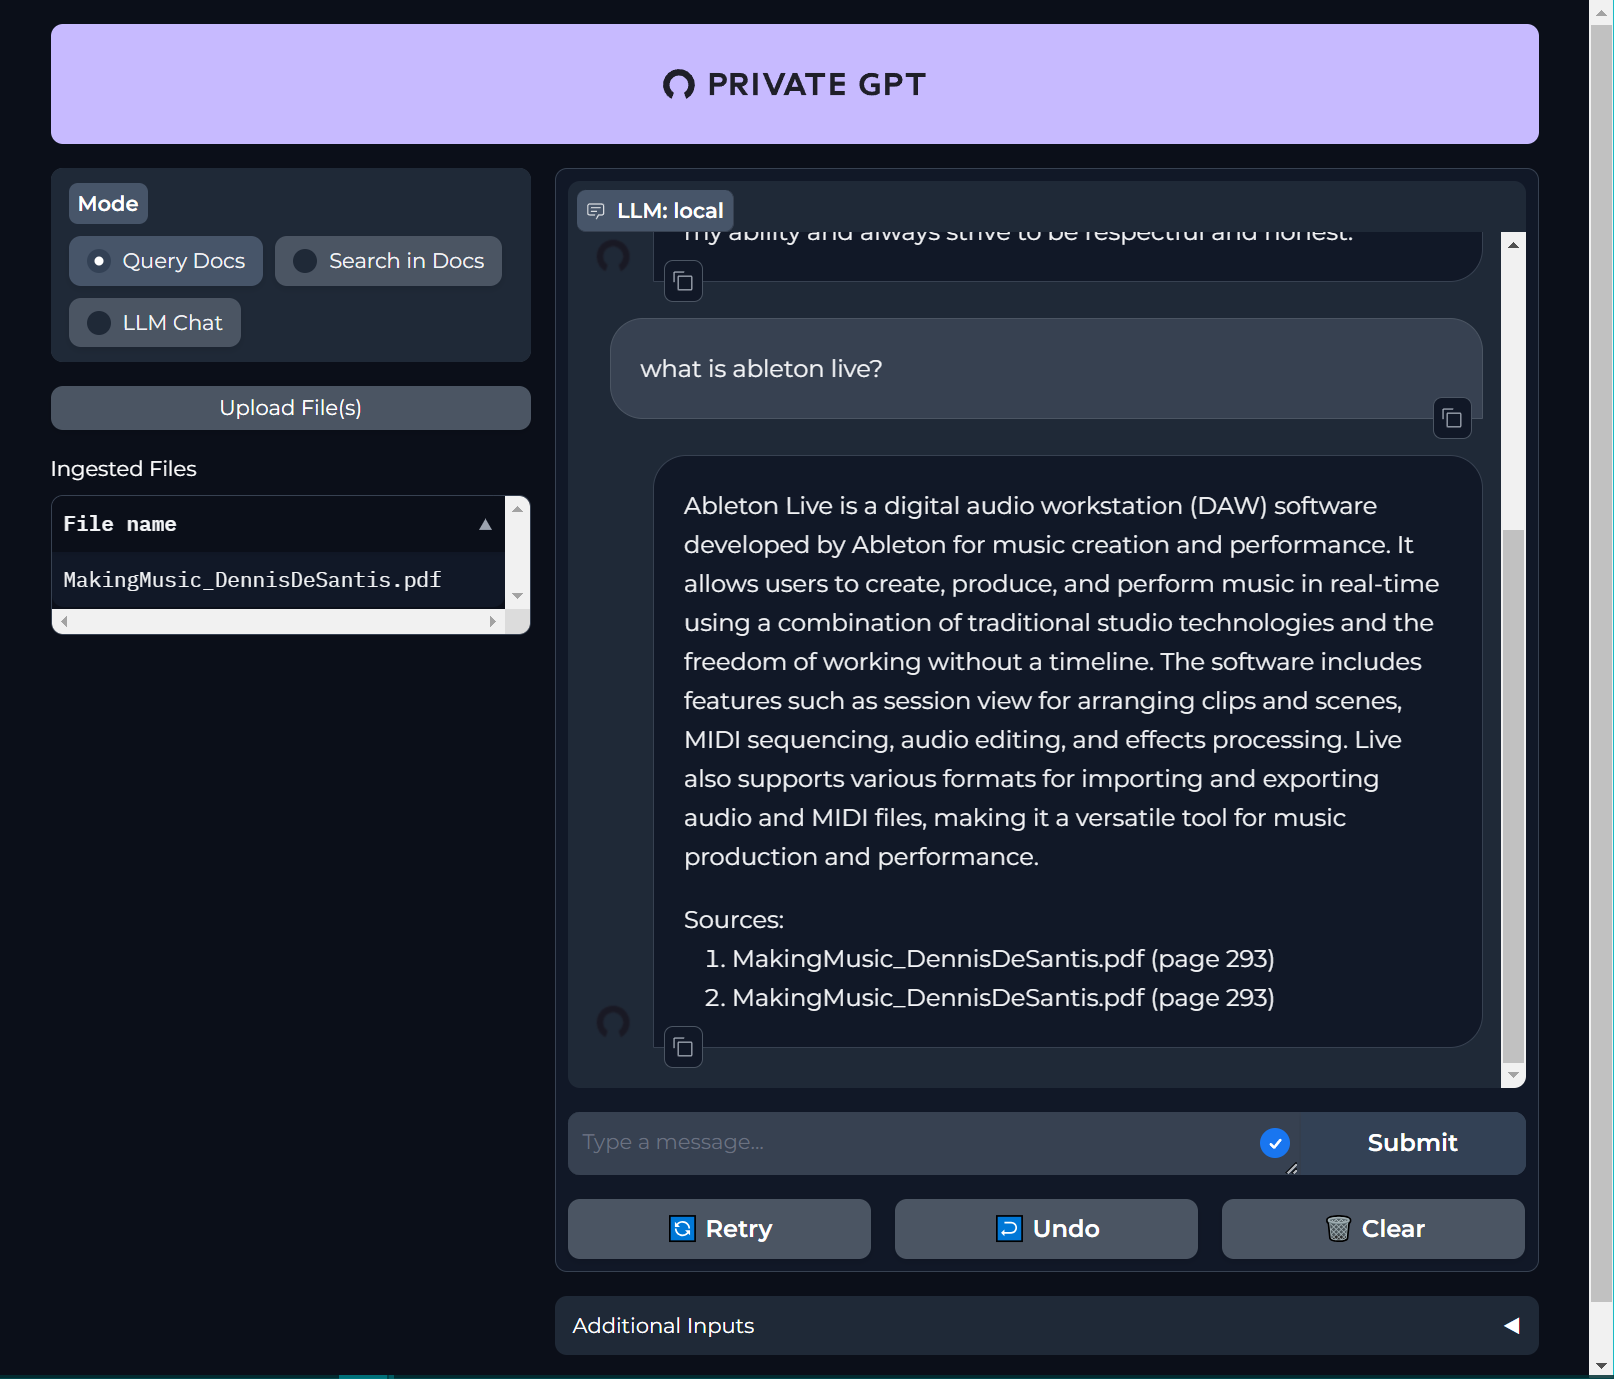The image size is (1614, 1379).
Task: Click bot avatar beside Ableton Live answer
Action: point(613,1022)
